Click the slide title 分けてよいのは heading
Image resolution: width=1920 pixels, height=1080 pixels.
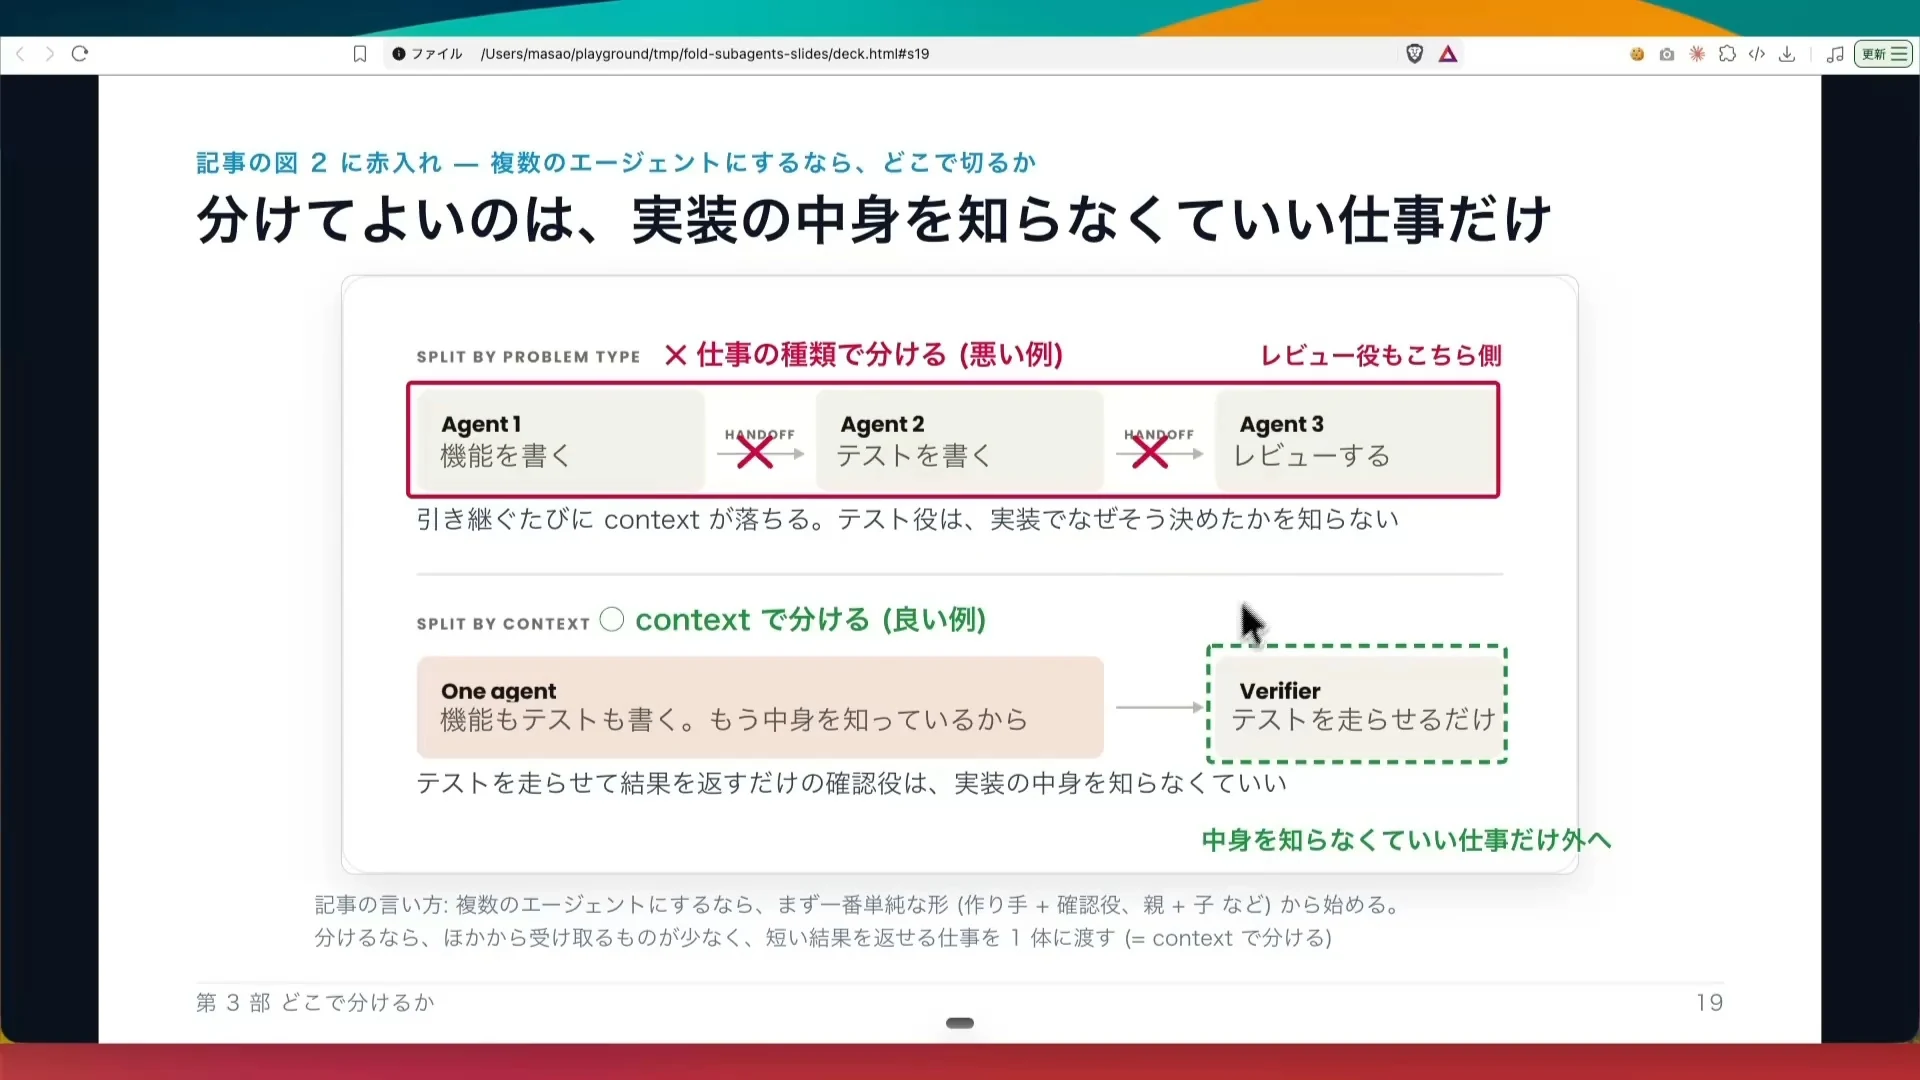873,220
